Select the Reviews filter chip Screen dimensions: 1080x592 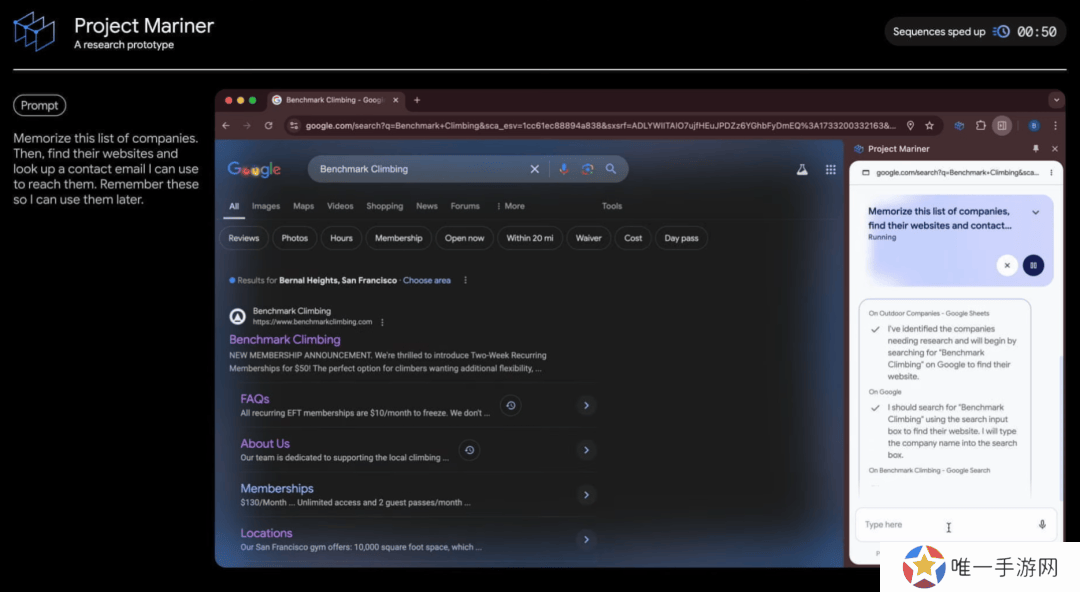click(x=244, y=238)
